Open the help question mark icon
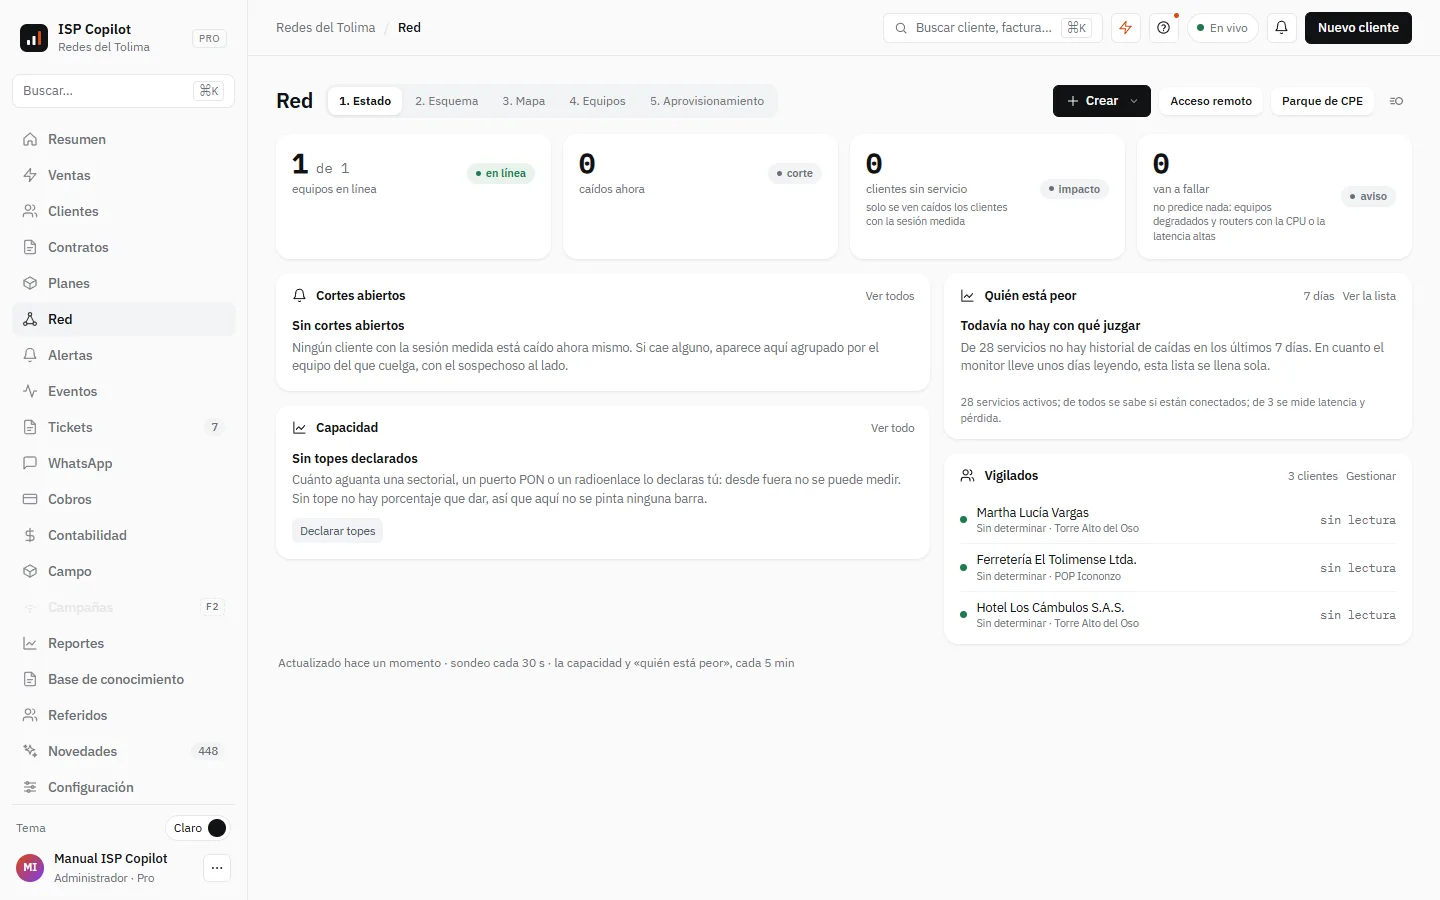Screen dimensions: 1440x900 click(1164, 28)
